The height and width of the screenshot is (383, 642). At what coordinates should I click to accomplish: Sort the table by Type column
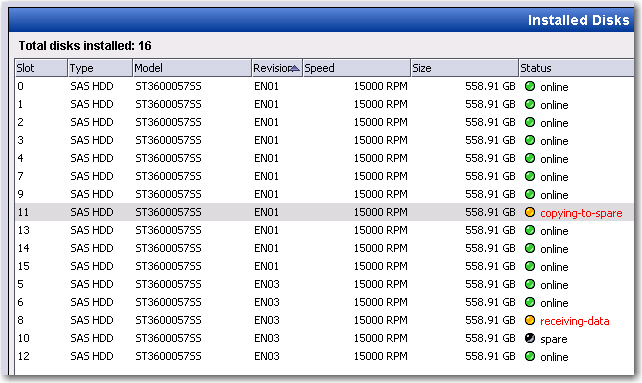(100, 68)
